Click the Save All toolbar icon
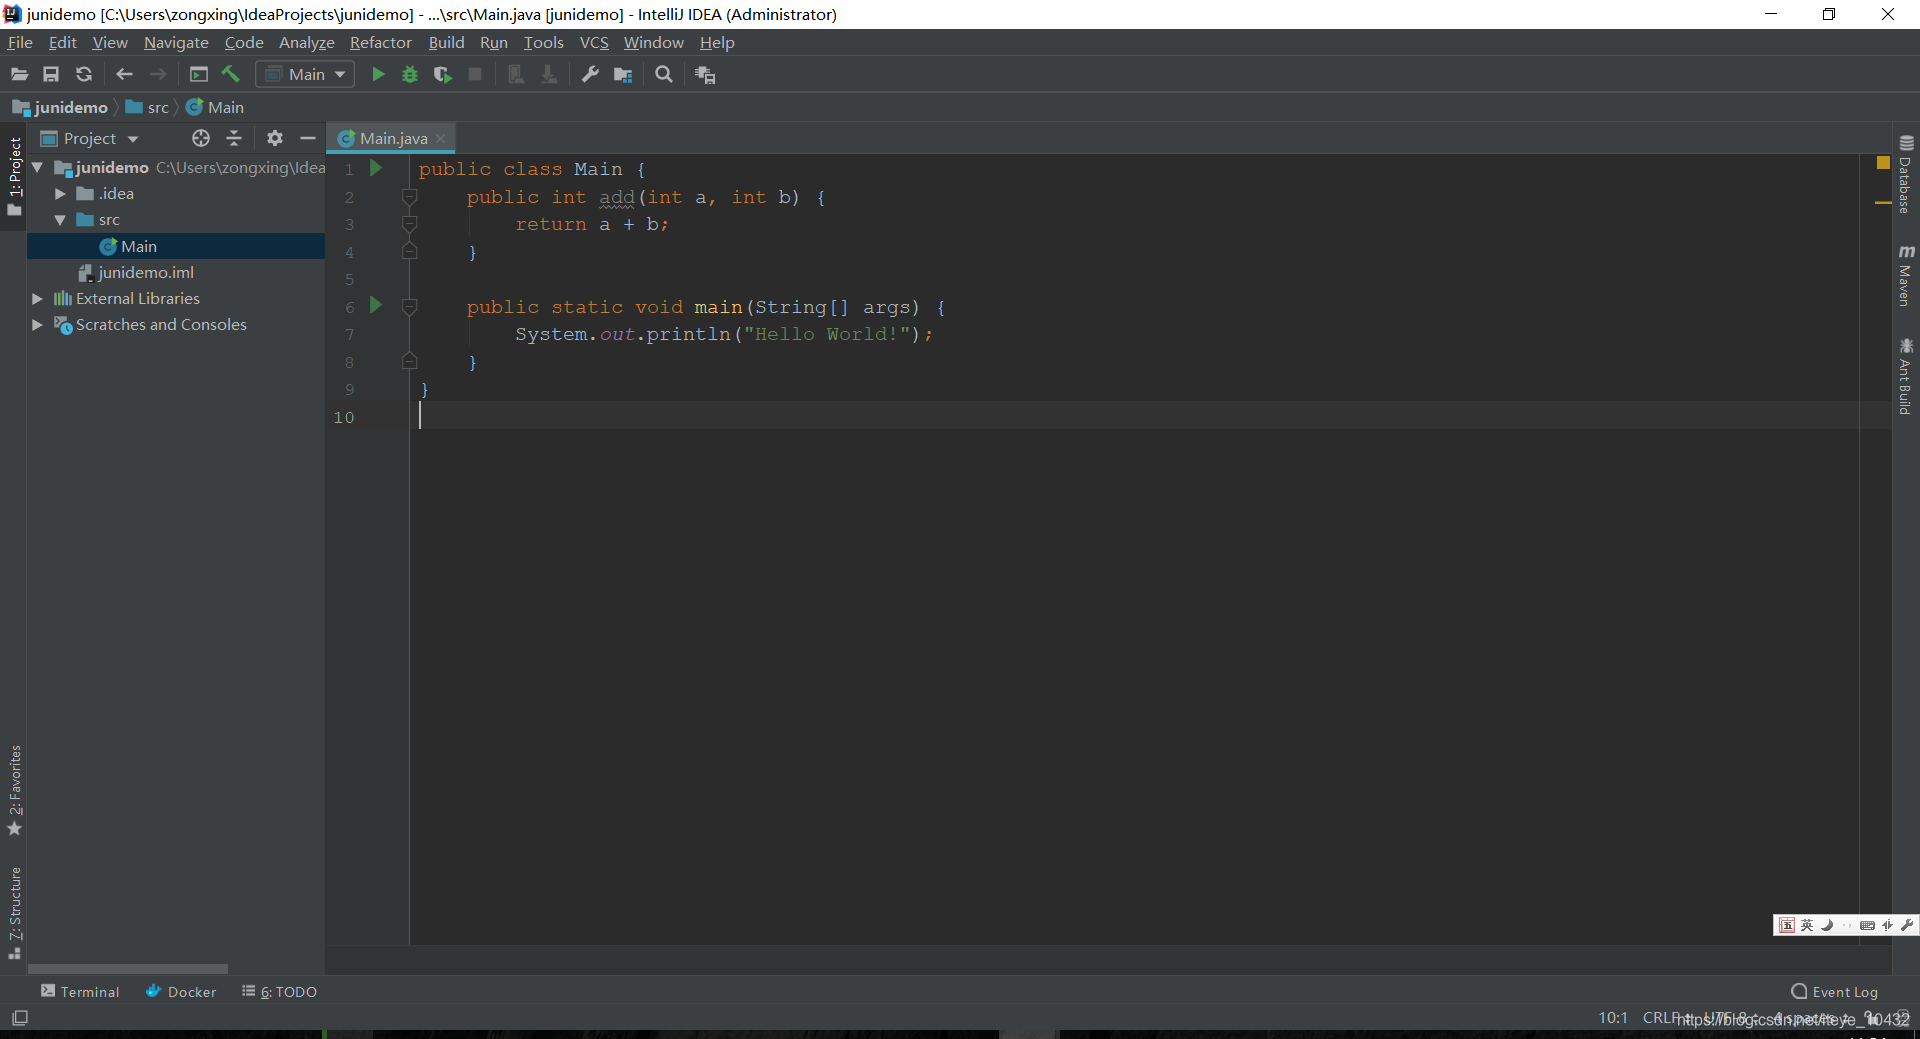 click(51, 75)
